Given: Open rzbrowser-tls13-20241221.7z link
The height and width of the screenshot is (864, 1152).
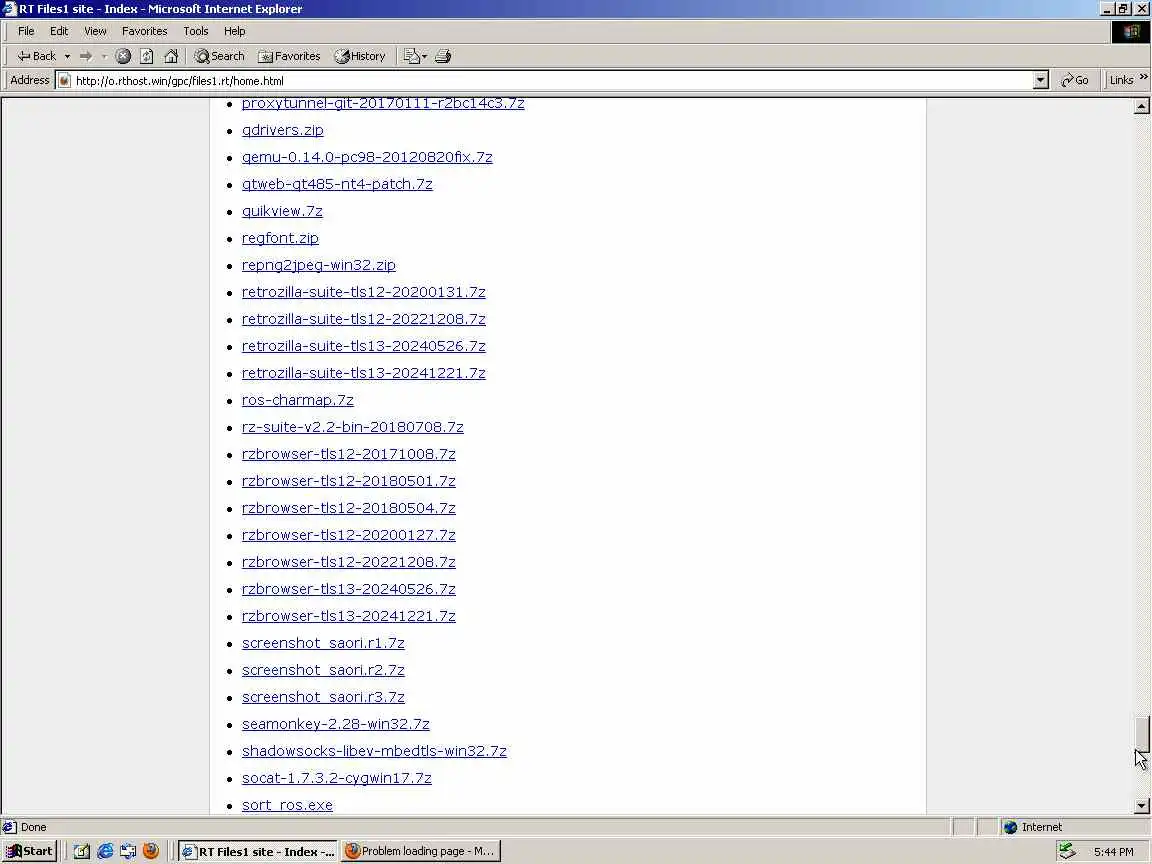Looking at the screenshot, I should [348, 616].
